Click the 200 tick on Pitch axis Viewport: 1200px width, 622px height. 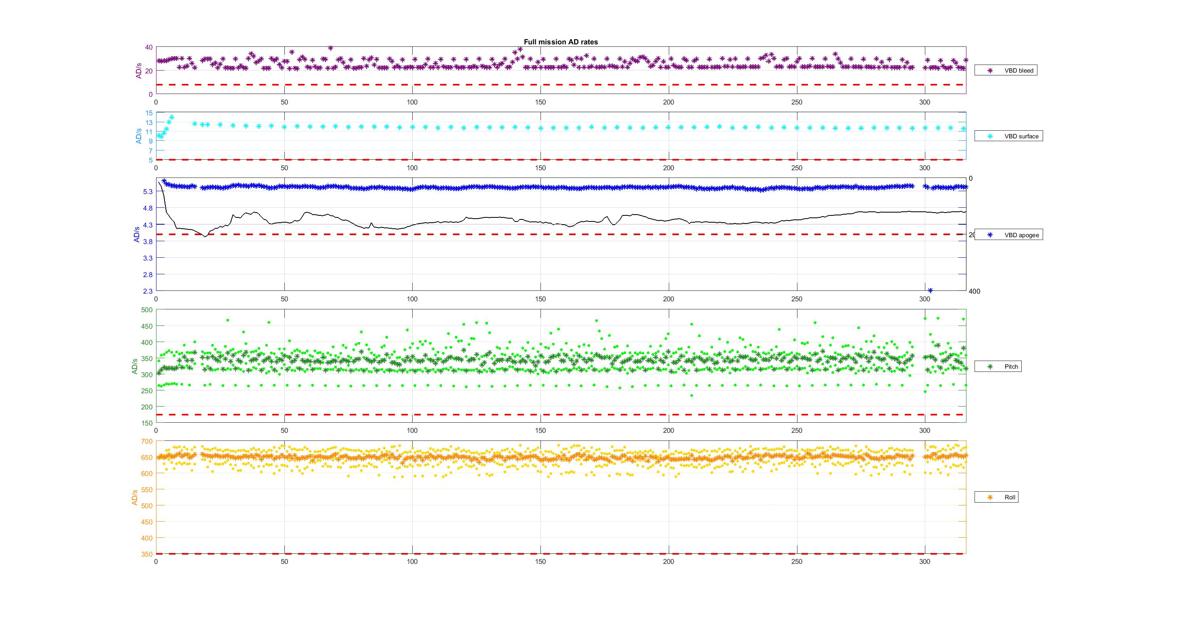147,407
